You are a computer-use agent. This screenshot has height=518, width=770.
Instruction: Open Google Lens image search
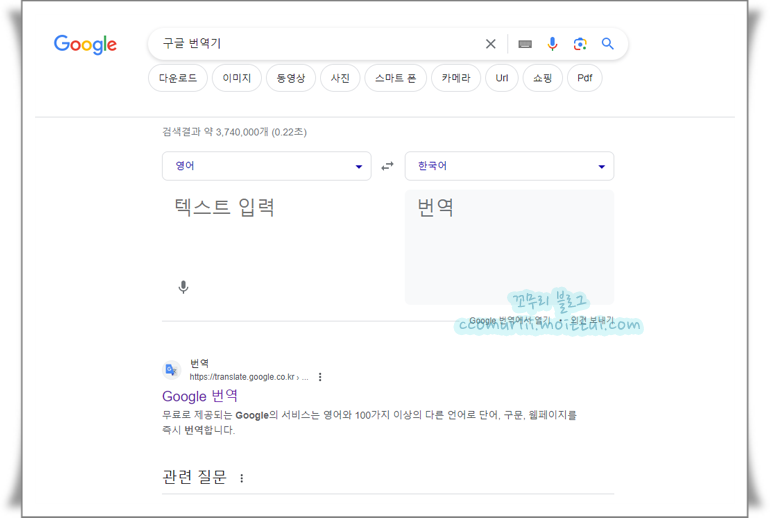point(580,44)
